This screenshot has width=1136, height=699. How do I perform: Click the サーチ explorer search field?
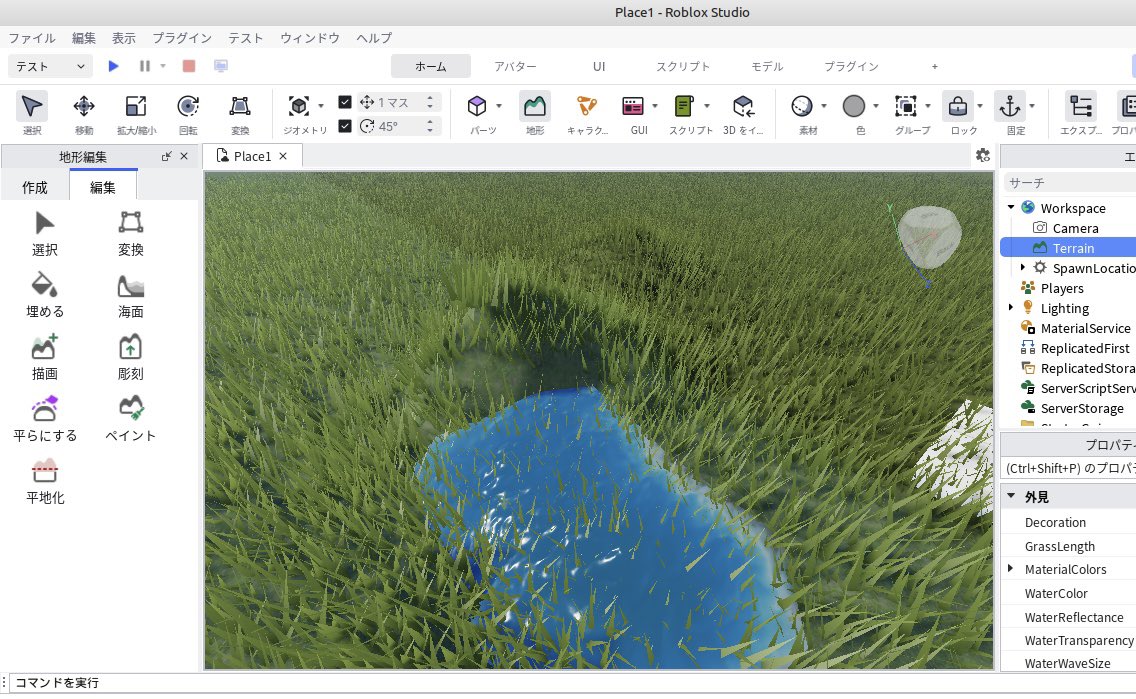coord(1069,183)
